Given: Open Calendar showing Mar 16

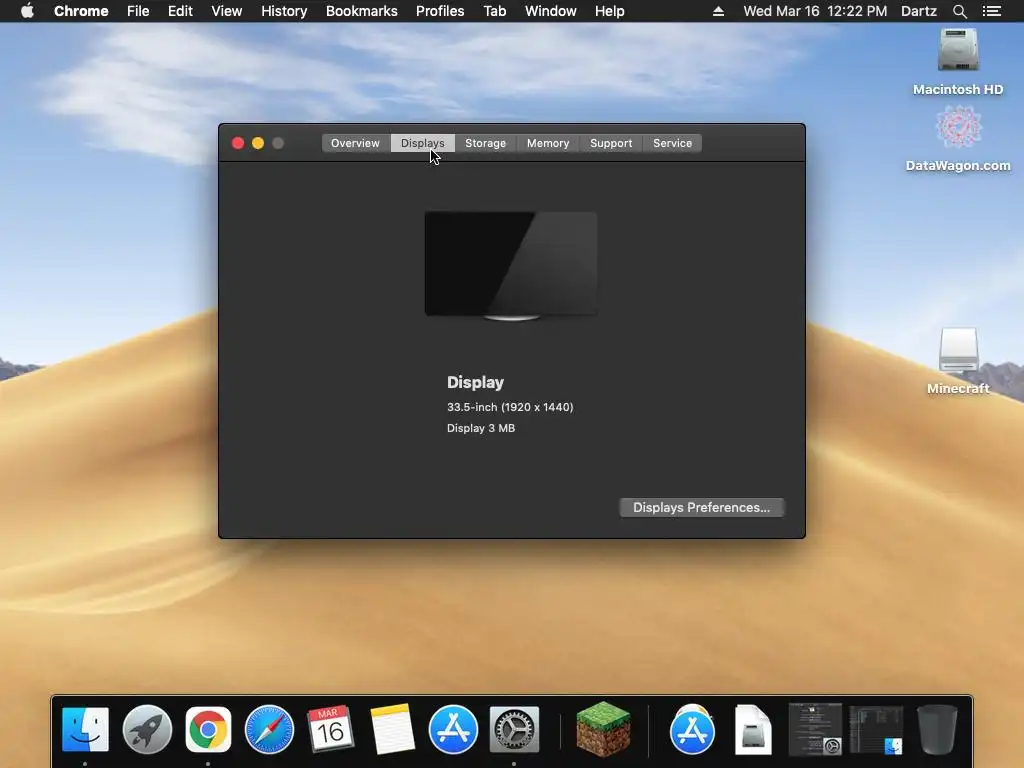Looking at the screenshot, I should tap(330, 729).
